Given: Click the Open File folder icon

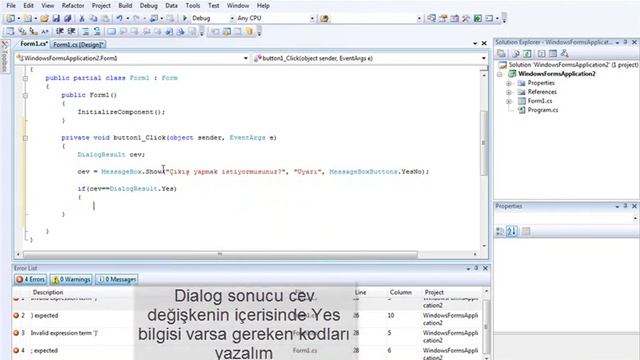Looking at the screenshot, I should tap(44, 18).
